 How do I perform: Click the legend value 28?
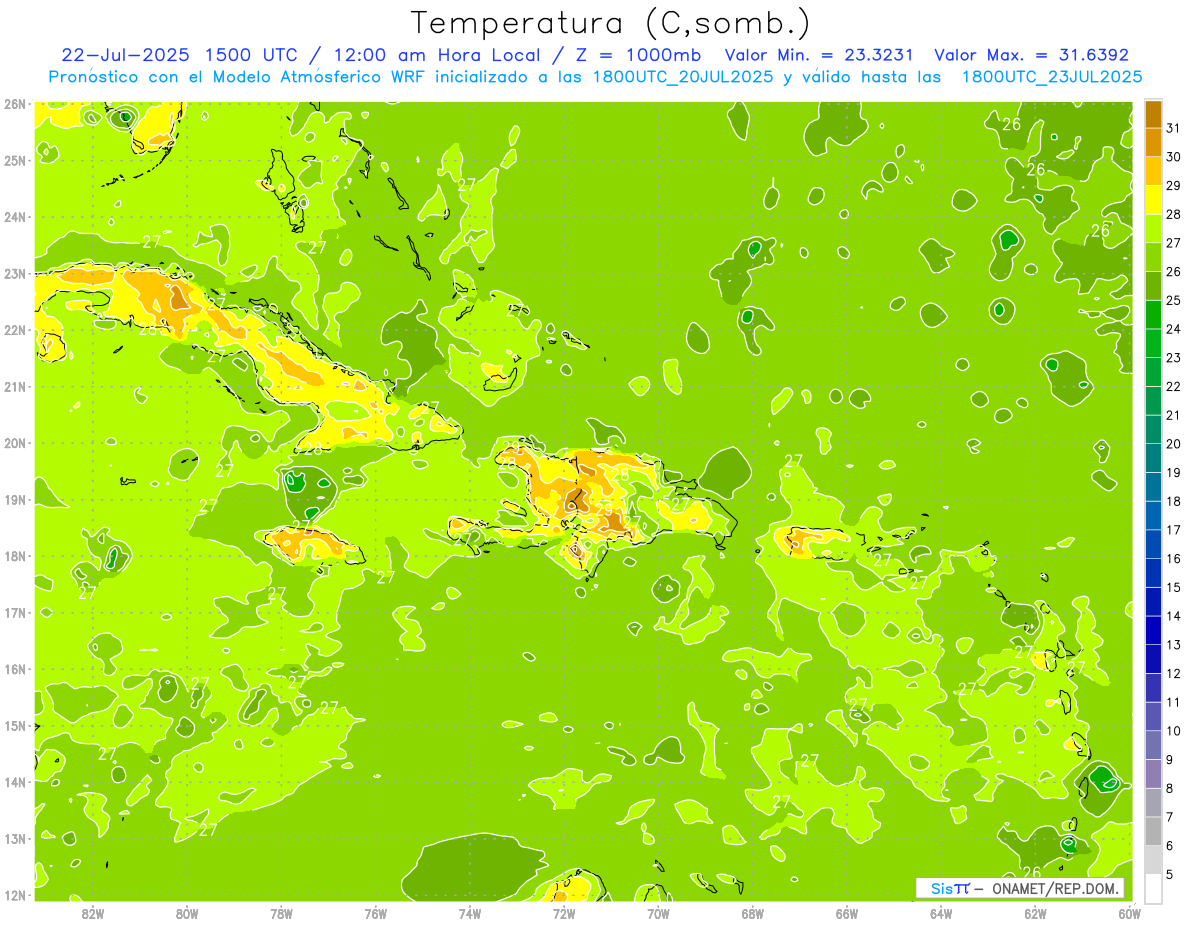(x=1175, y=214)
